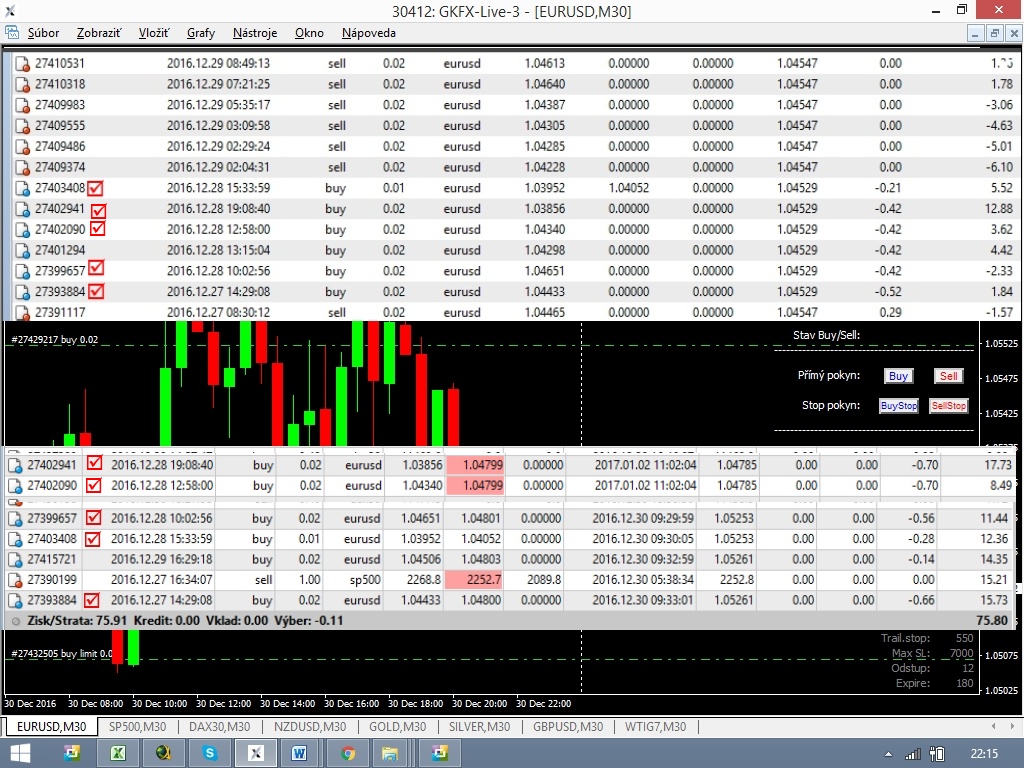Click order number 27401294 in the trade list

coord(60,250)
